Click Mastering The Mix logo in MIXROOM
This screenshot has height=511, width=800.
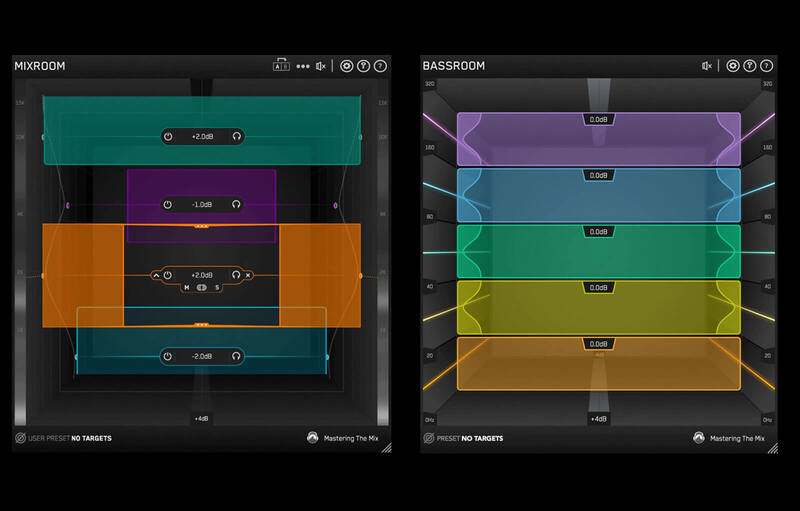point(343,438)
